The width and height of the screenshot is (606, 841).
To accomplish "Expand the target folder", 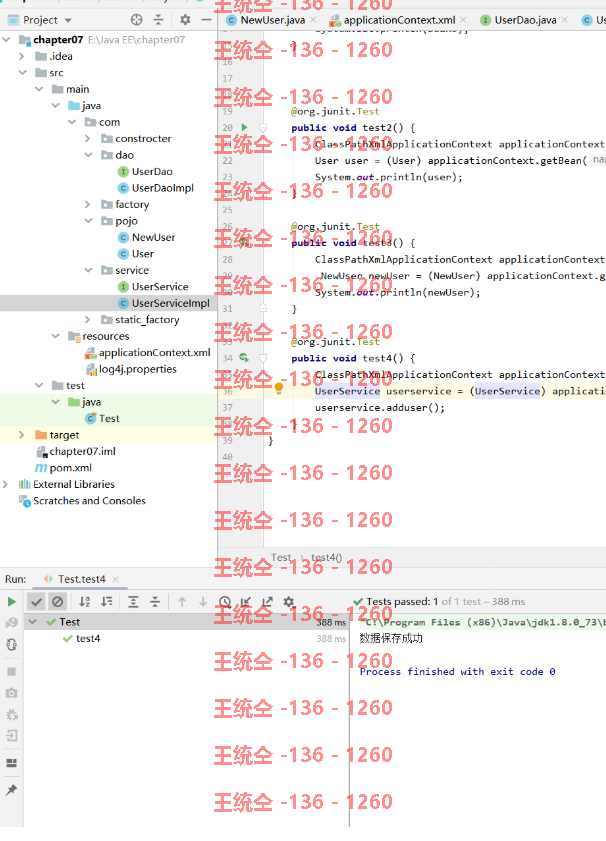I will click(21, 435).
